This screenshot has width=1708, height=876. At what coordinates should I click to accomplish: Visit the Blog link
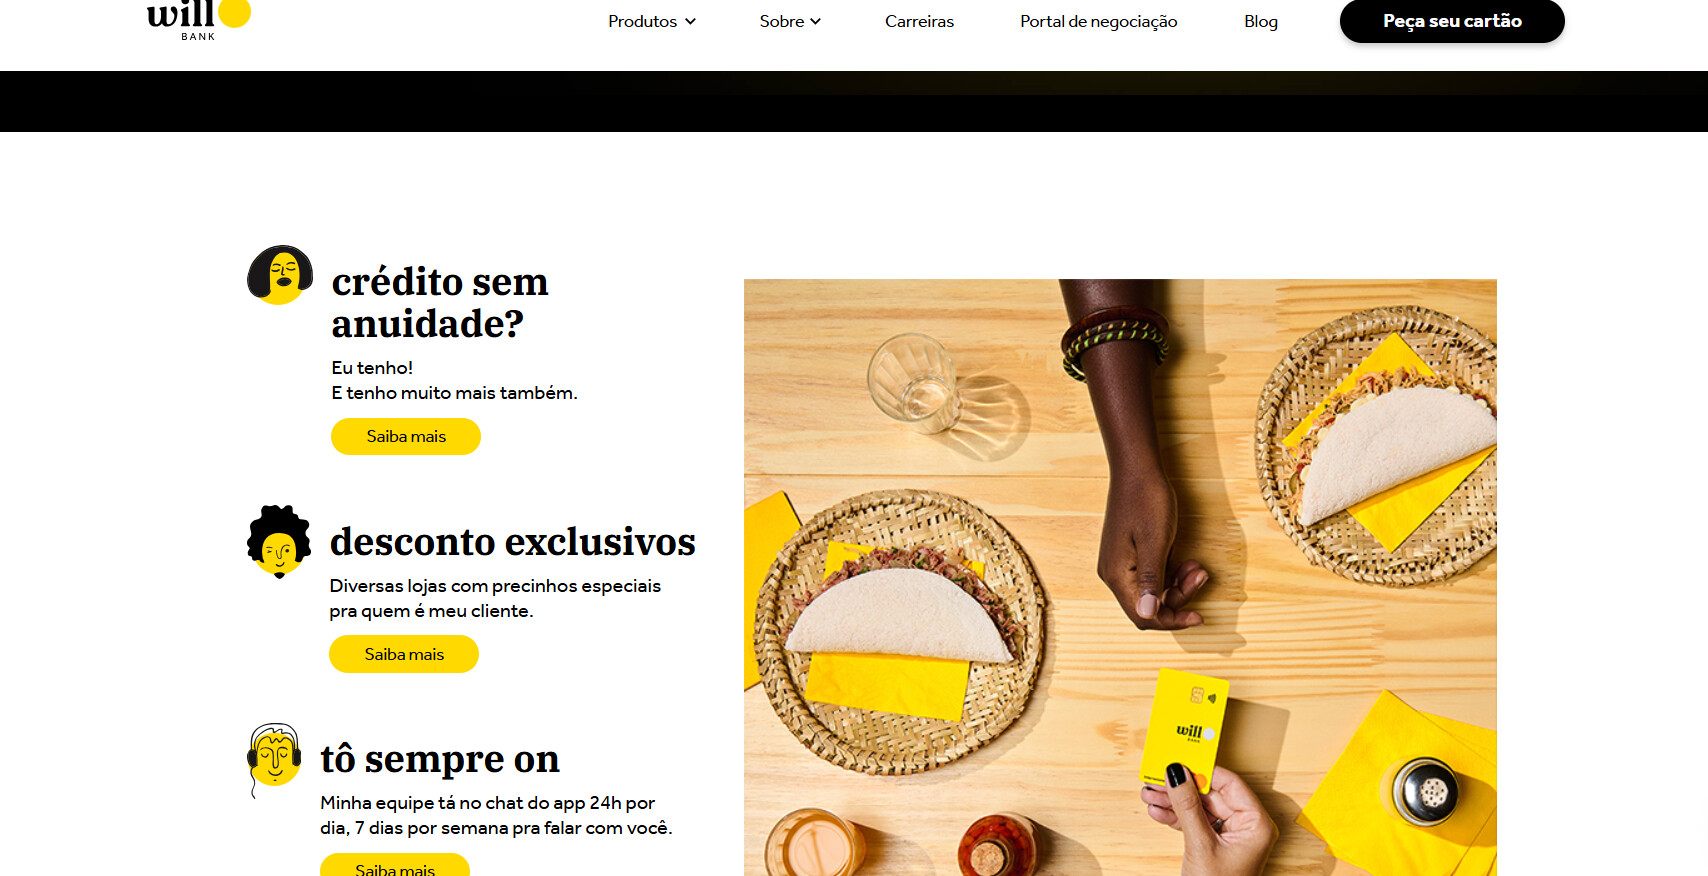click(x=1260, y=21)
